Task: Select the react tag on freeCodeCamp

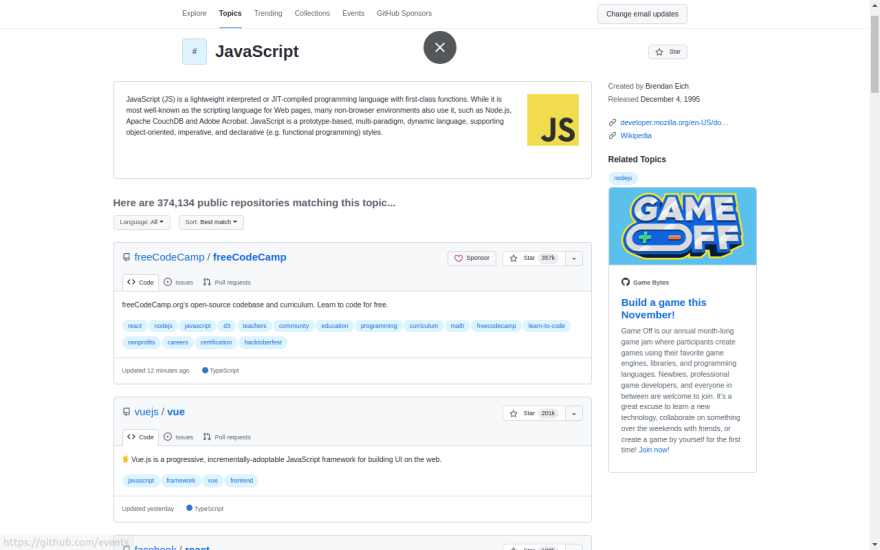Action: (x=135, y=326)
